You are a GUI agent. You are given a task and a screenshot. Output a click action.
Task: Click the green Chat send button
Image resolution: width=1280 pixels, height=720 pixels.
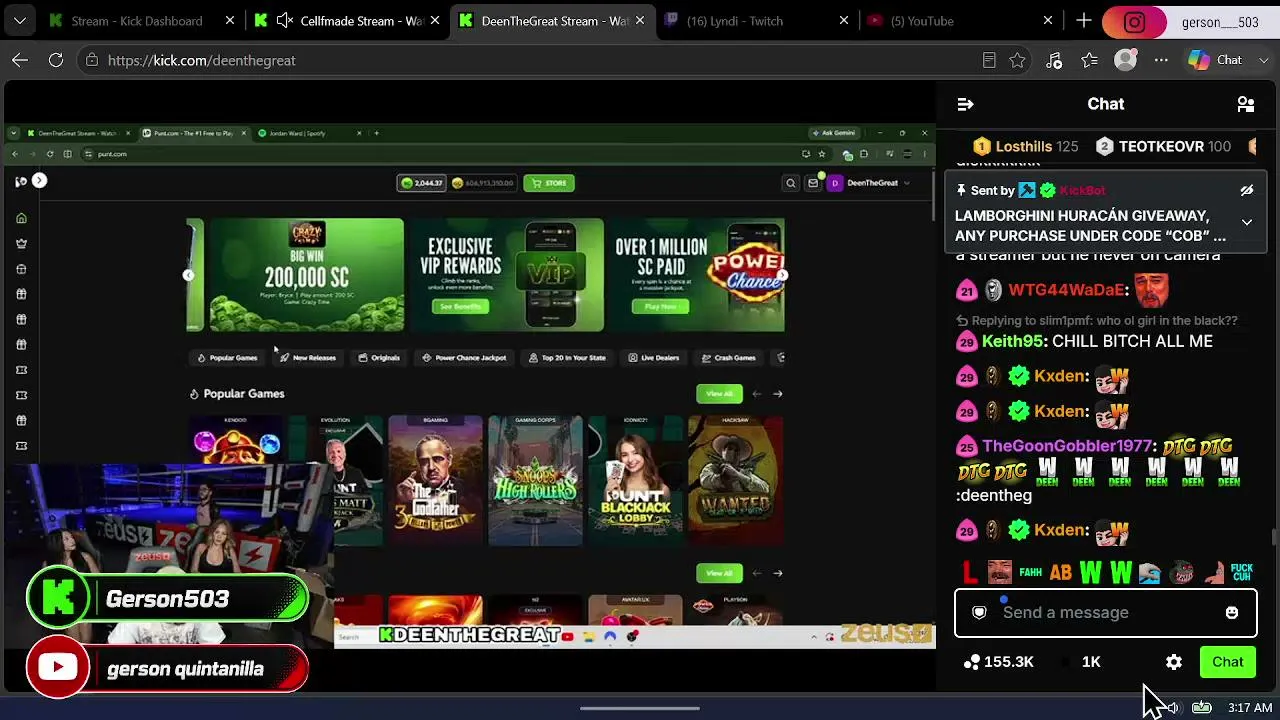[1228, 662]
